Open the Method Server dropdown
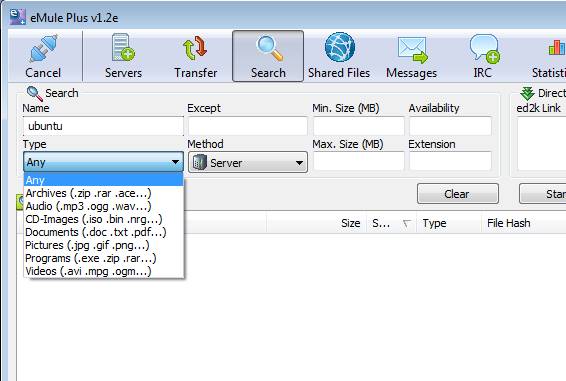This screenshot has height=381, width=566. [248, 162]
